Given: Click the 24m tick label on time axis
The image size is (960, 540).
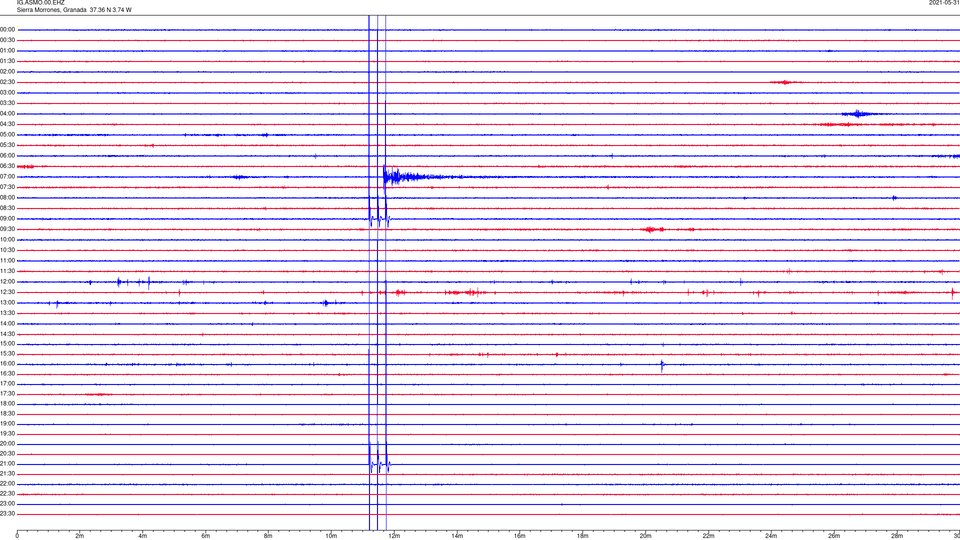Looking at the screenshot, I should click(771, 536).
